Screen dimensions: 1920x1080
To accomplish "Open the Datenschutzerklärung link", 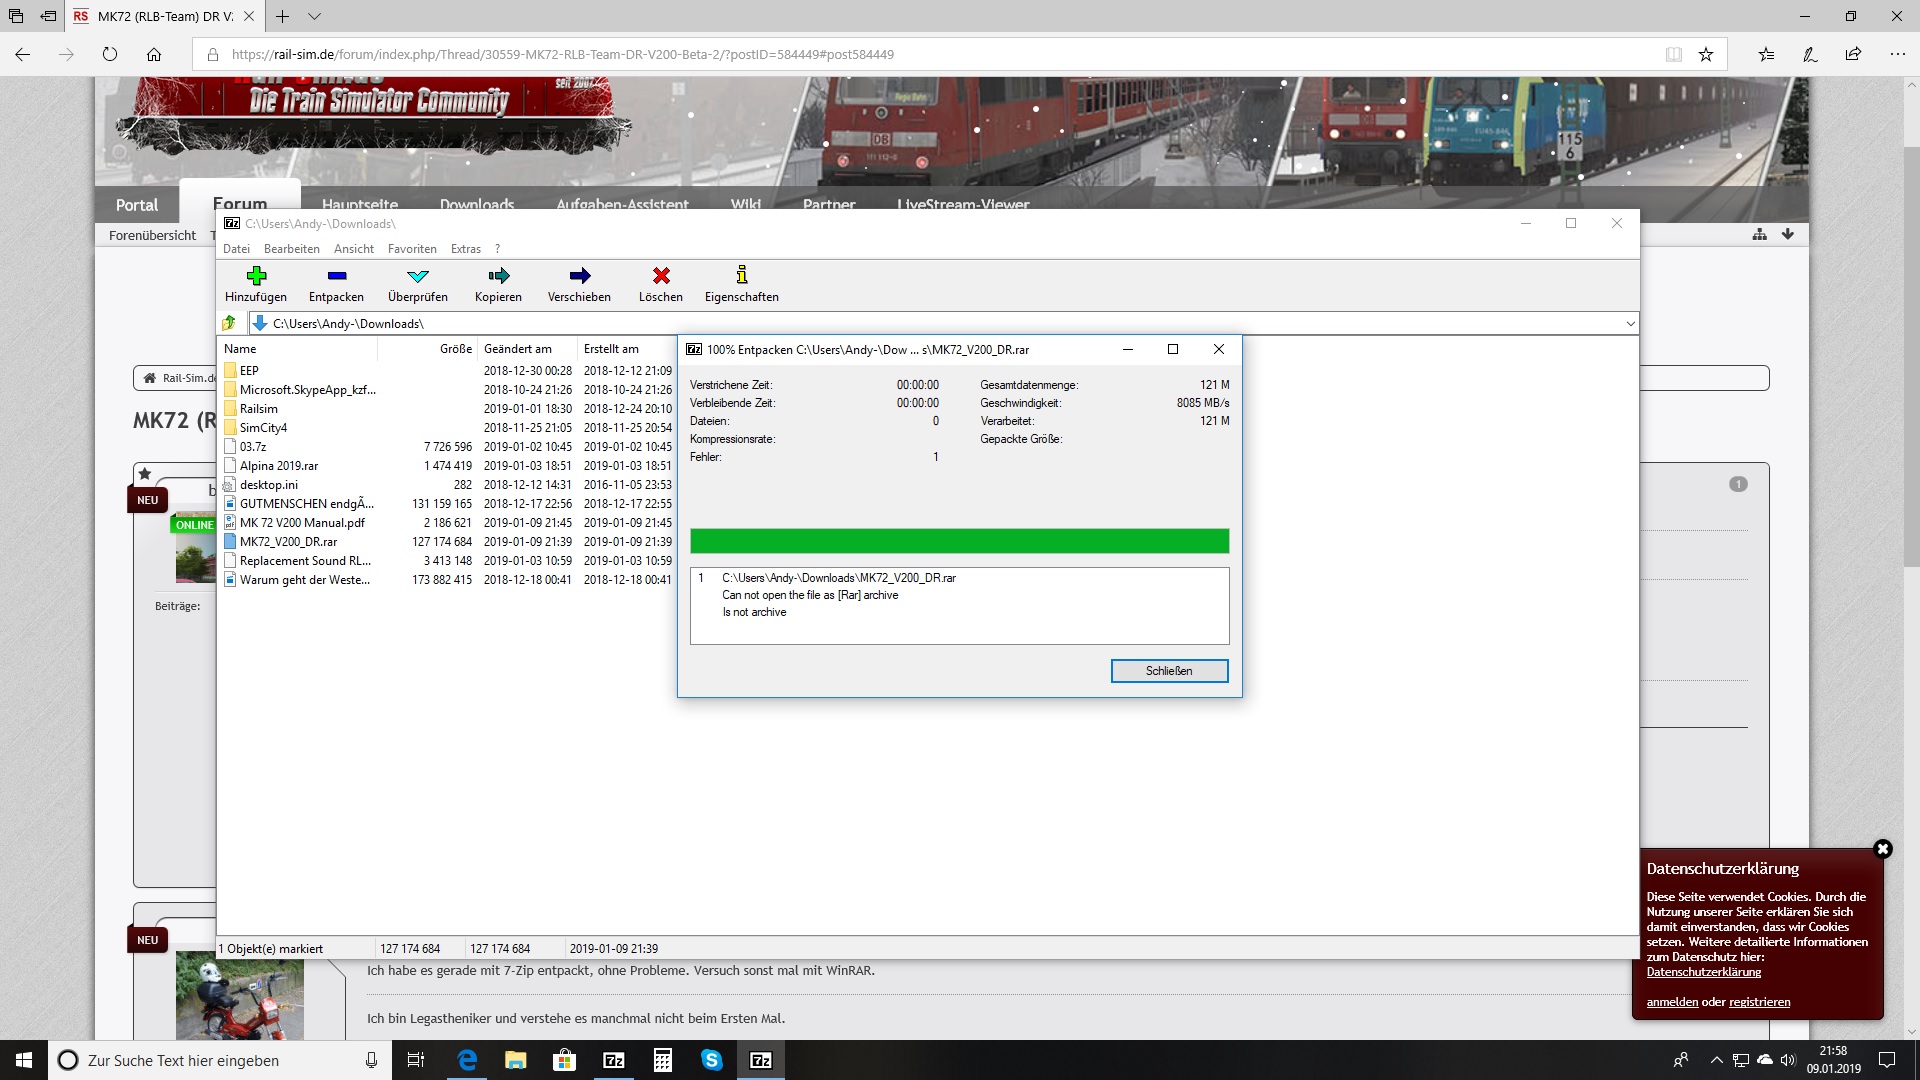I will (1703, 972).
